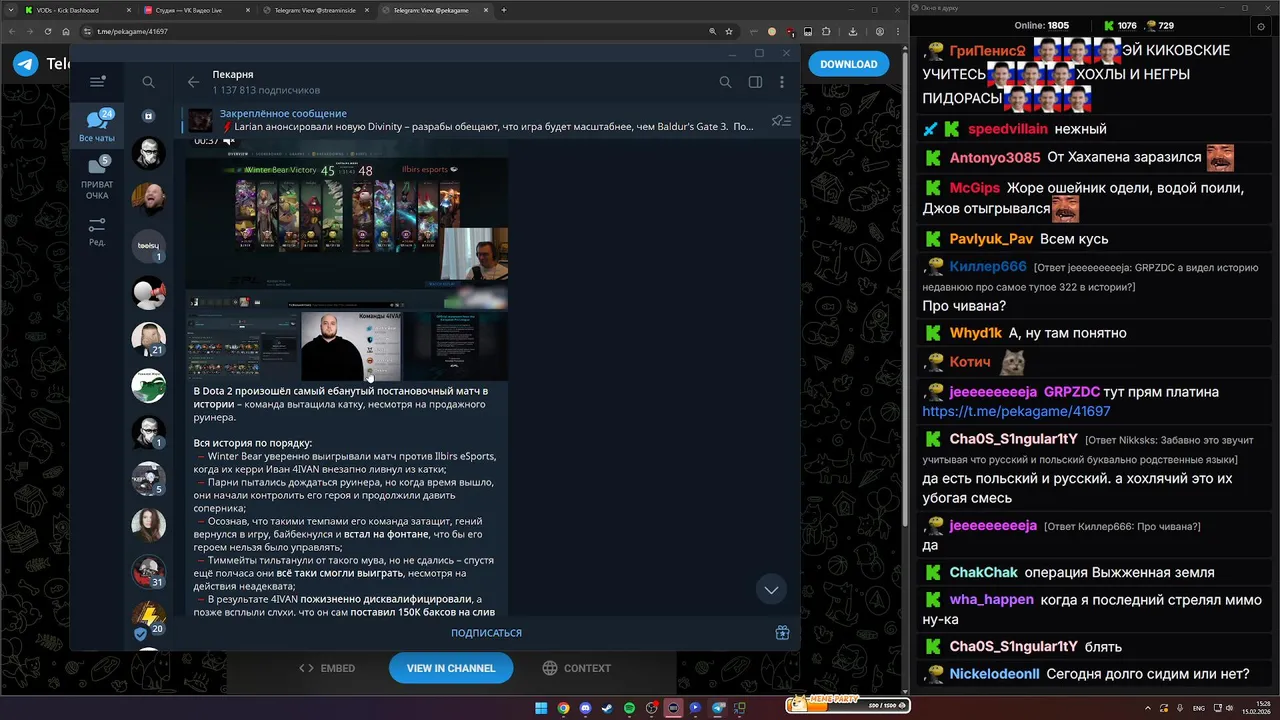Bookmark this page with the star icon

click(x=729, y=31)
